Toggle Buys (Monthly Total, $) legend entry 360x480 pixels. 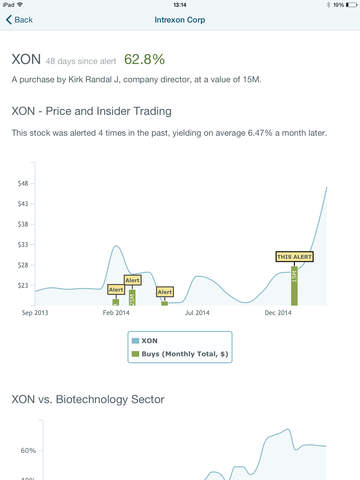click(x=180, y=354)
